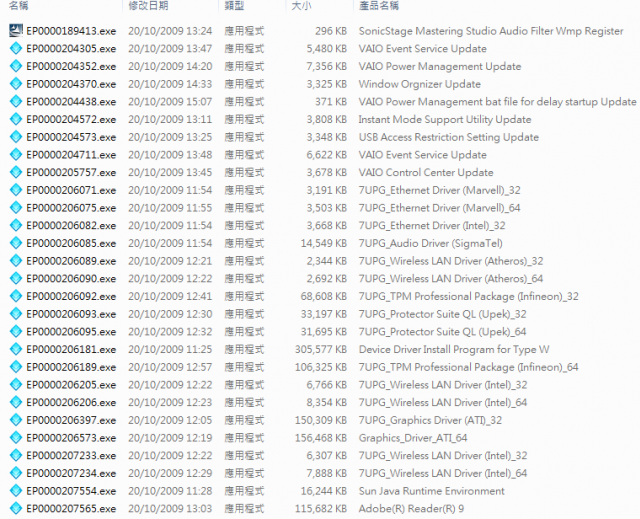640x519 pixels.
Task: Click the icon beside EP0000204370.exe
Action: [x=16, y=84]
